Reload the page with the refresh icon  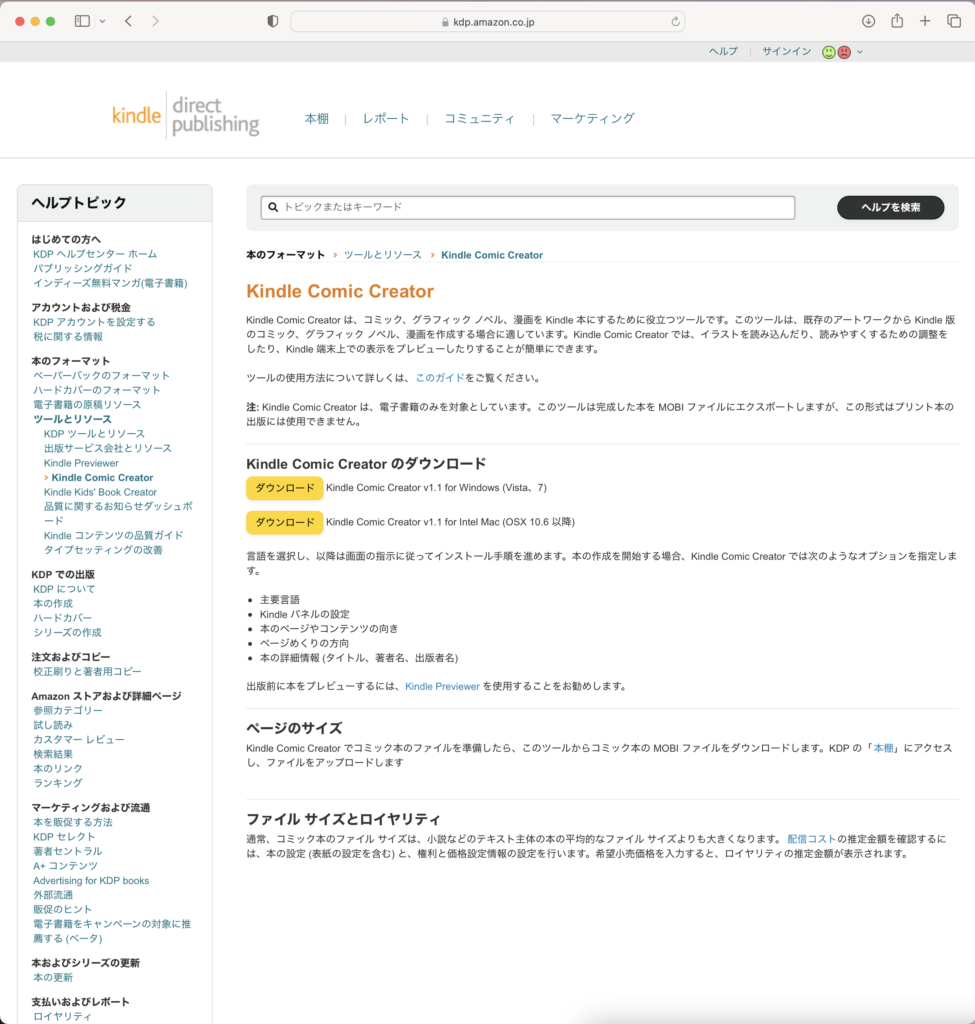coord(676,21)
